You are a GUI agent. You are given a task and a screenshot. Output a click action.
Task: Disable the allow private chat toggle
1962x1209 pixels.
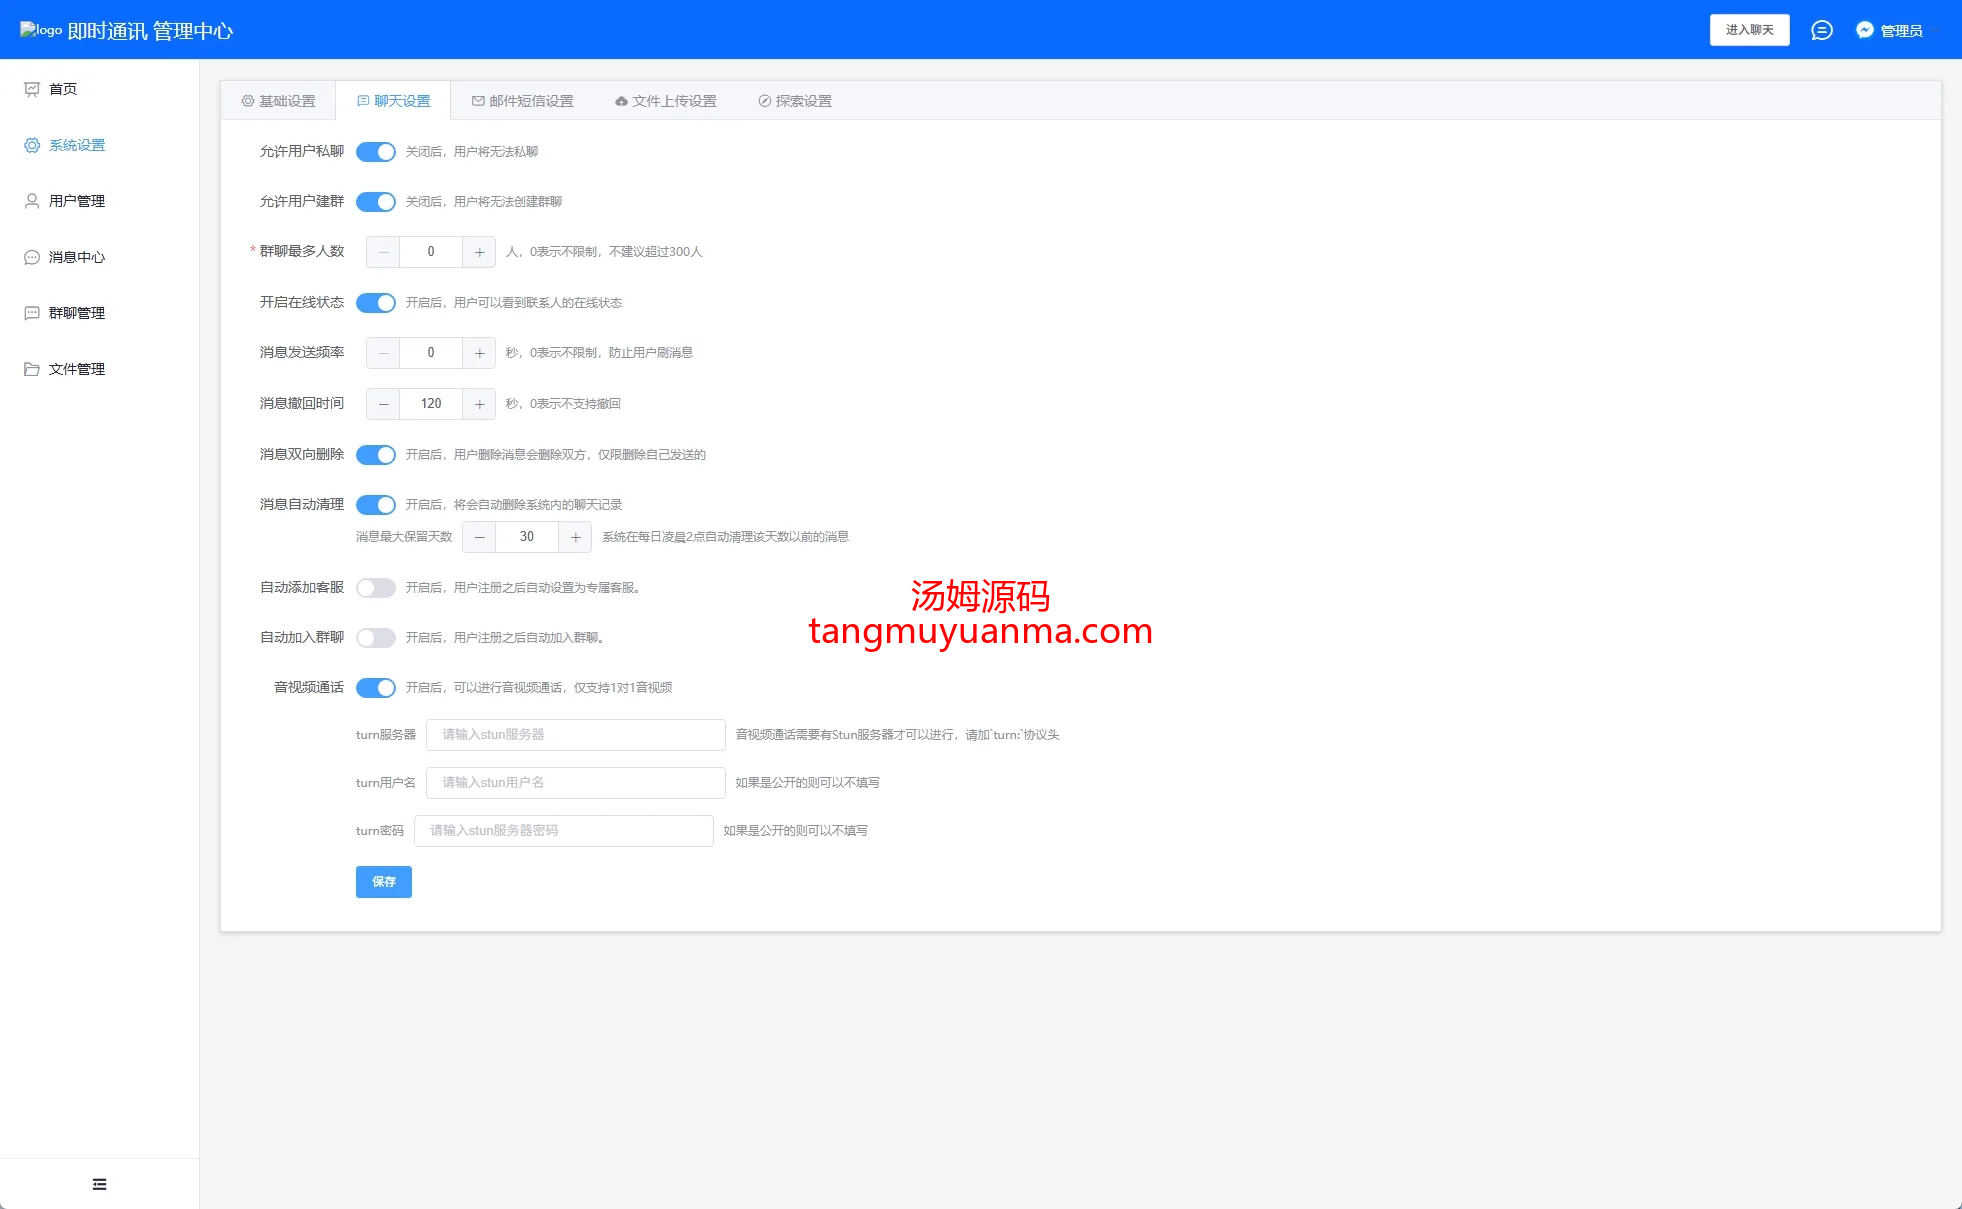pyautogui.click(x=376, y=152)
